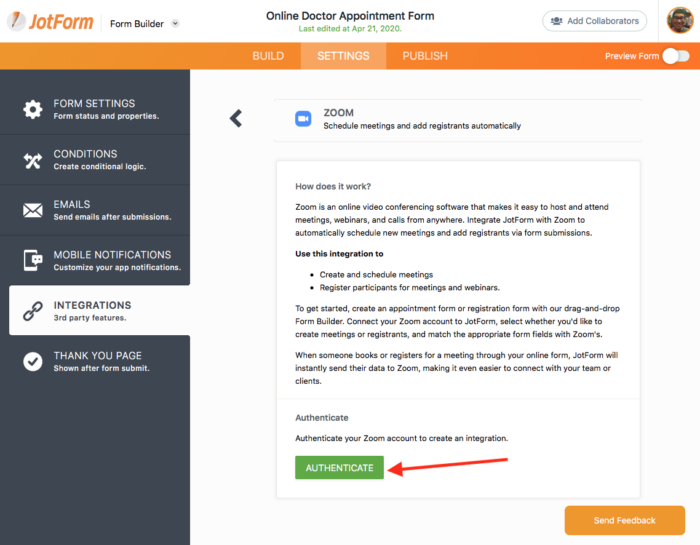This screenshot has height=545, width=700.
Task: Click the Thank You Page checkmark icon
Action: (x=33, y=361)
